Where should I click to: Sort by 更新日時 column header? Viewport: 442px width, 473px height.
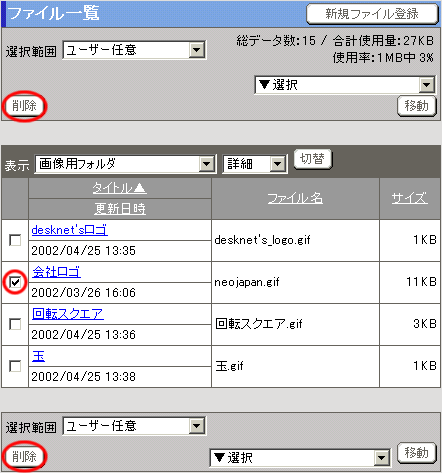coord(120,209)
